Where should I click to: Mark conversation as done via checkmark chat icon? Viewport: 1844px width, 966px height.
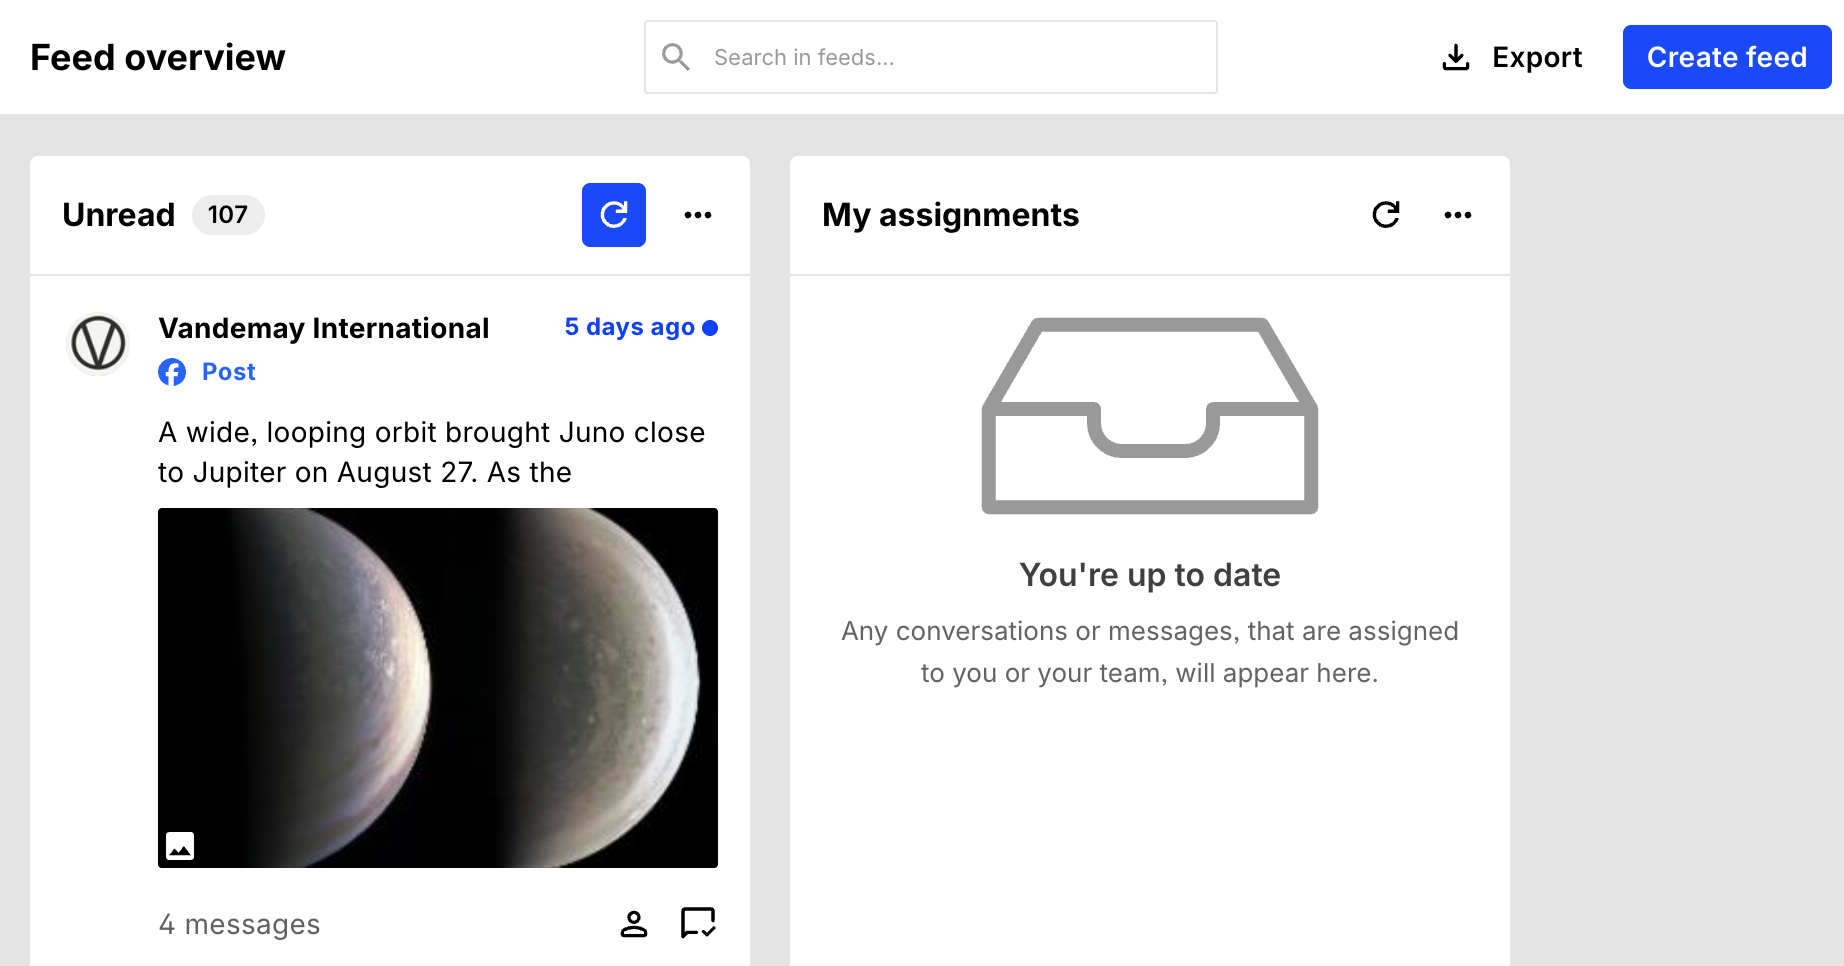point(698,923)
